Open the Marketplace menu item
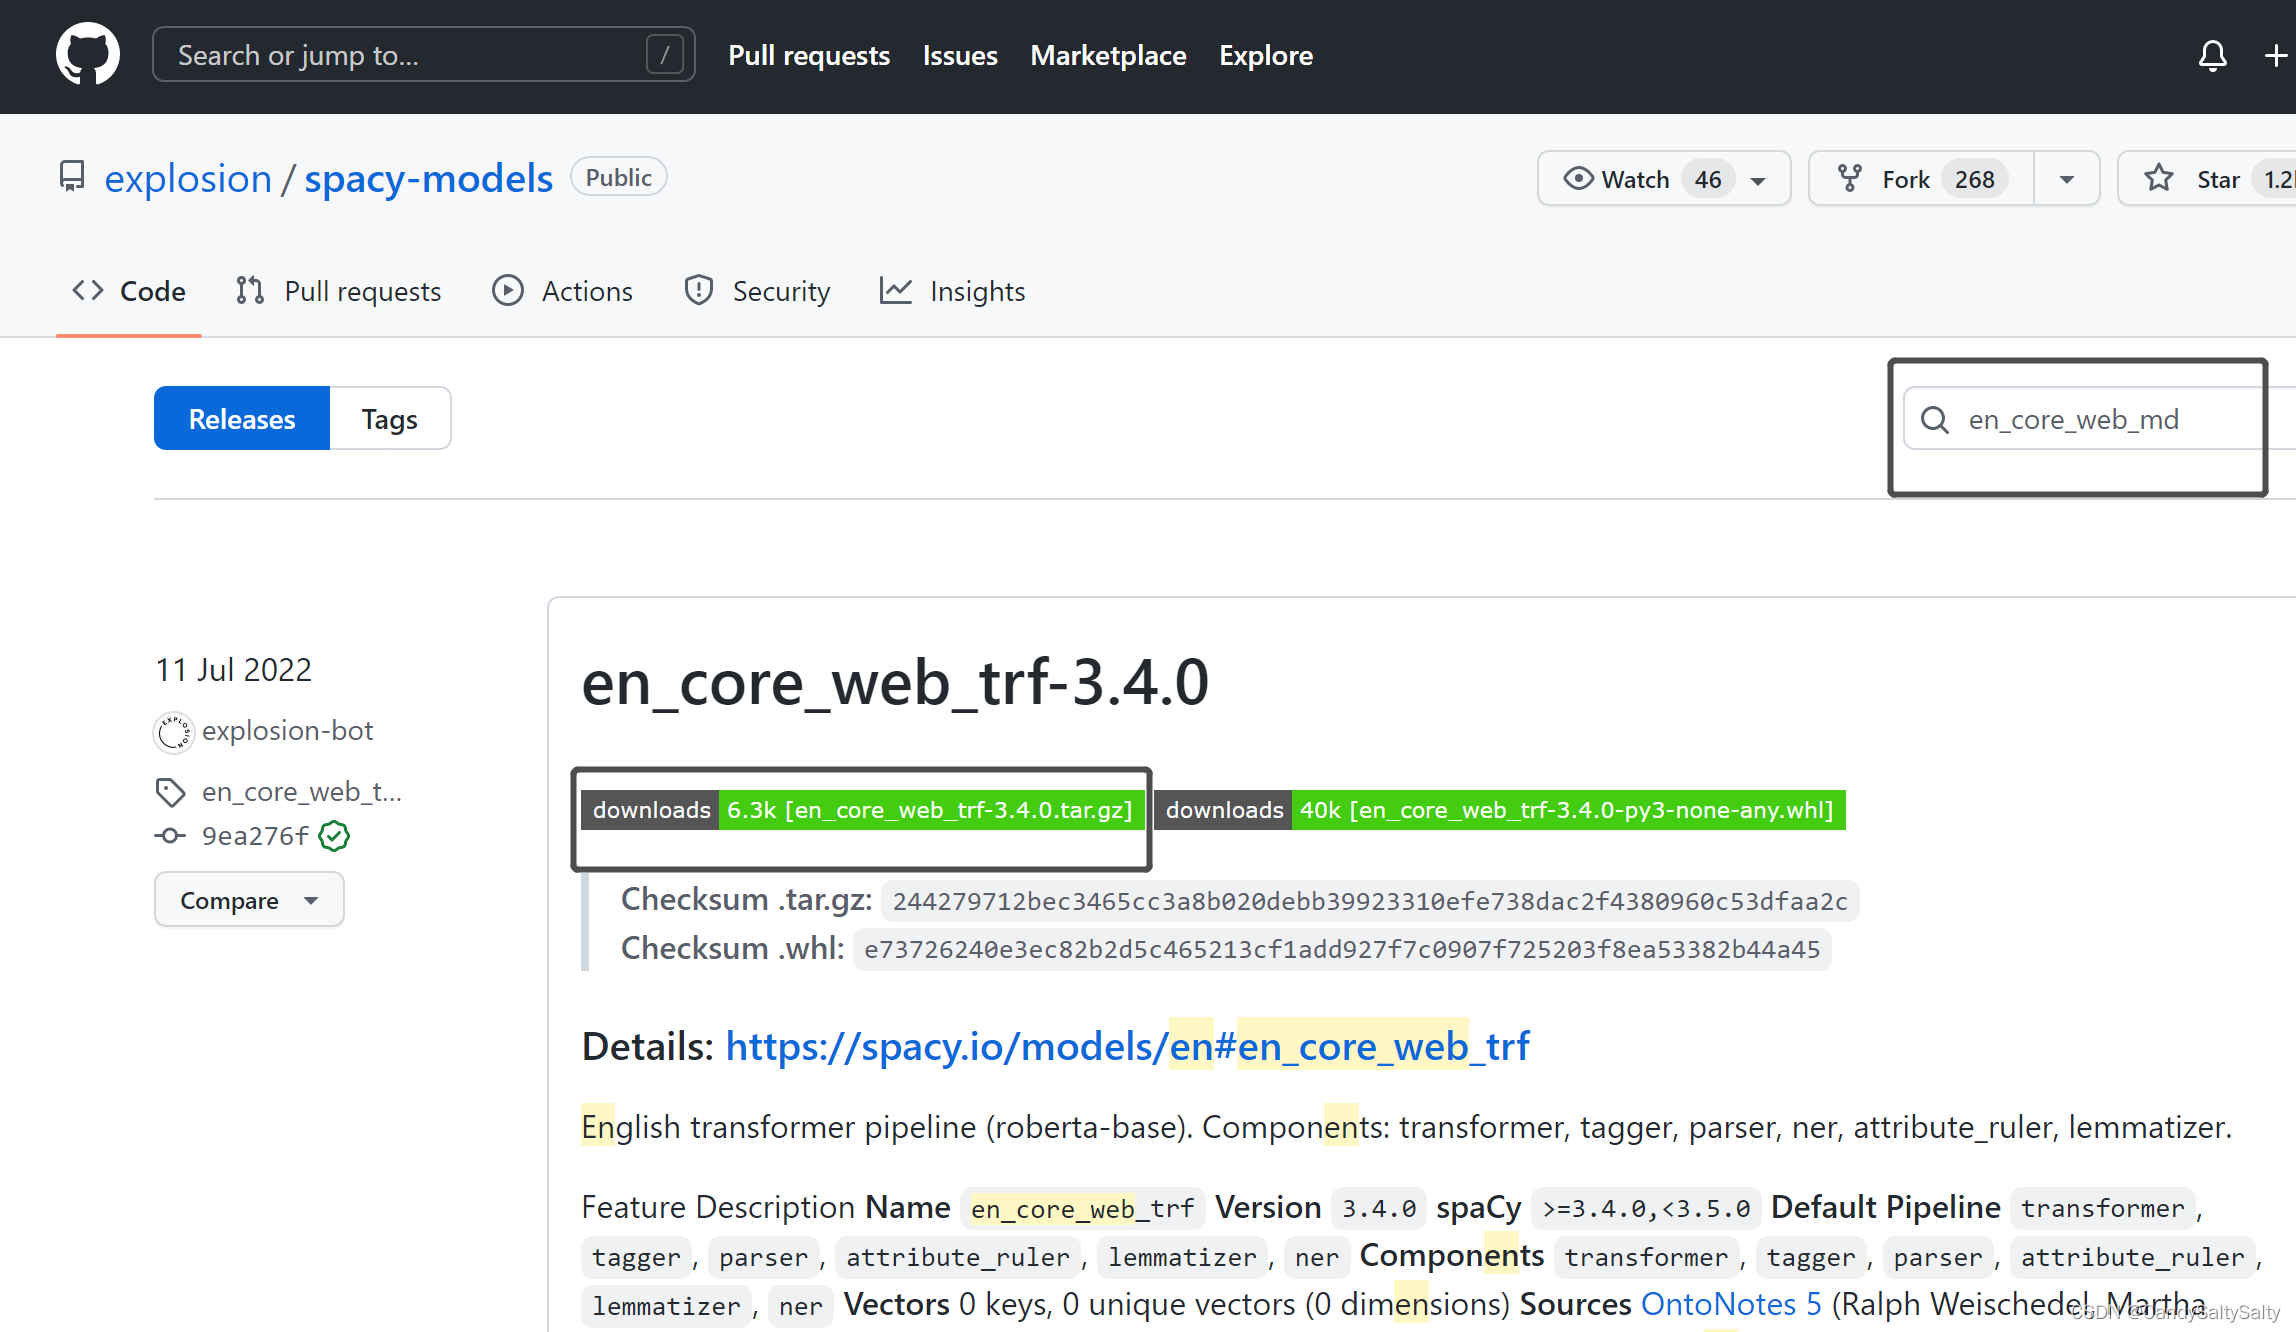 (1108, 56)
